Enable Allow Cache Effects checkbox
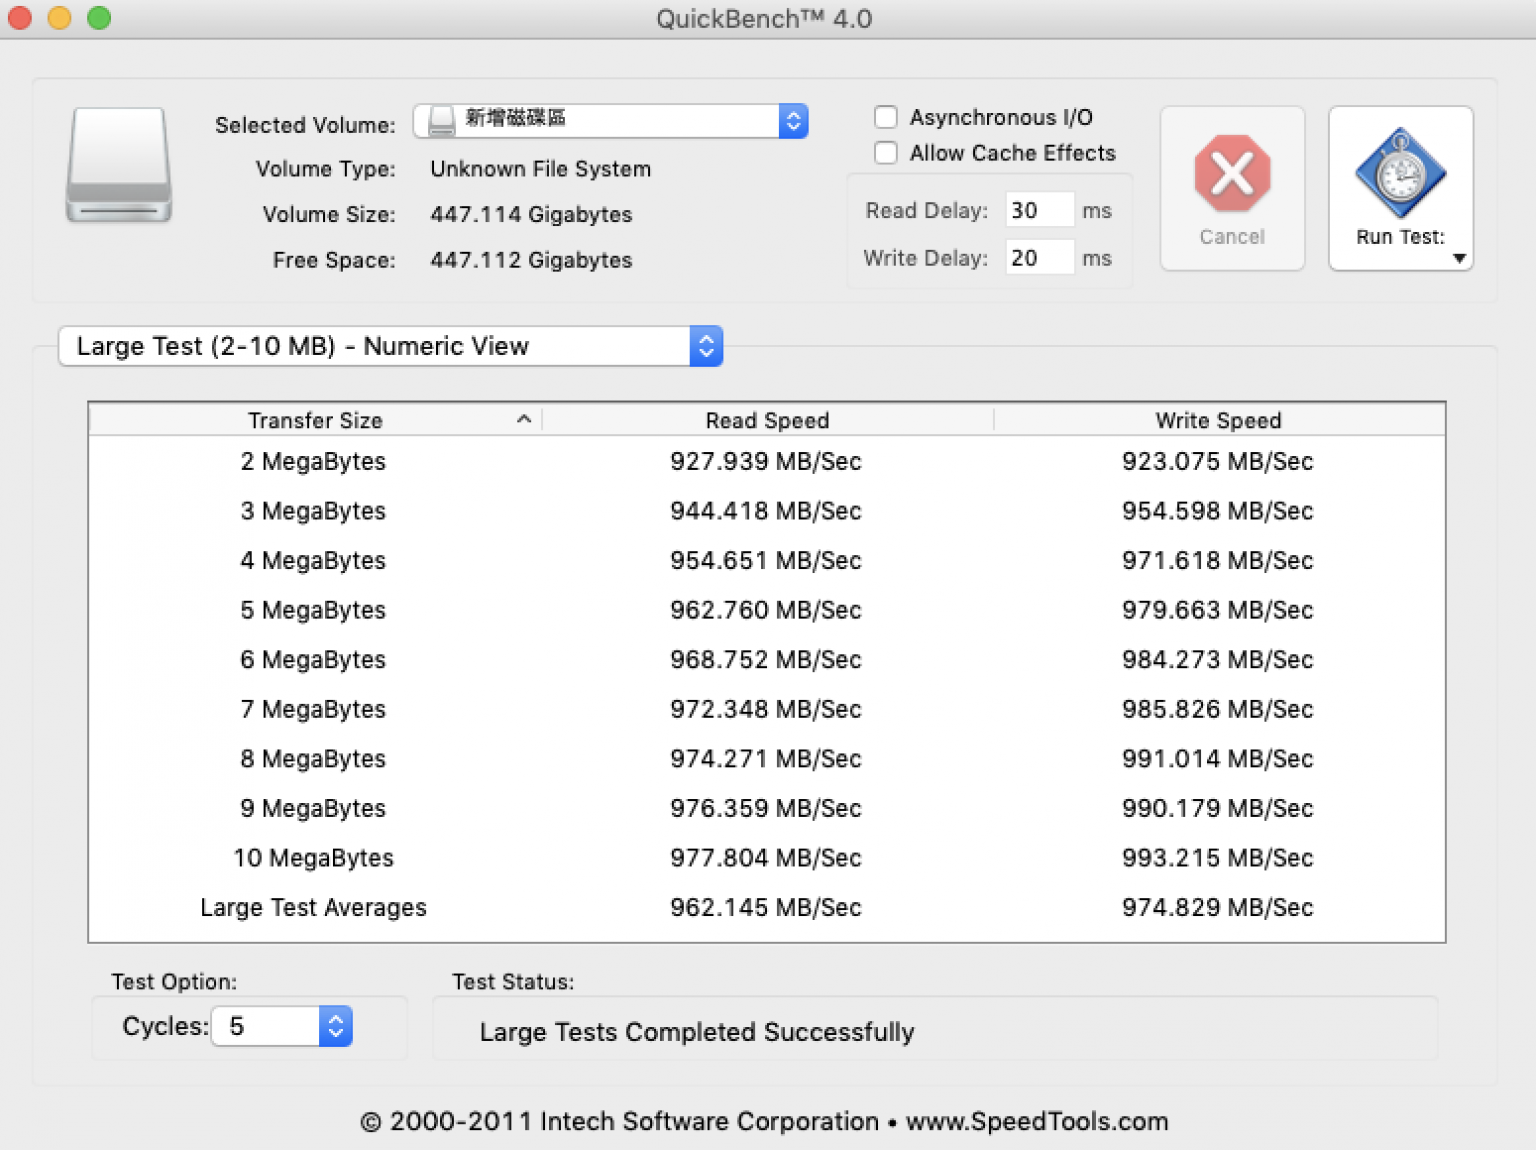This screenshot has width=1536, height=1150. pos(886,153)
